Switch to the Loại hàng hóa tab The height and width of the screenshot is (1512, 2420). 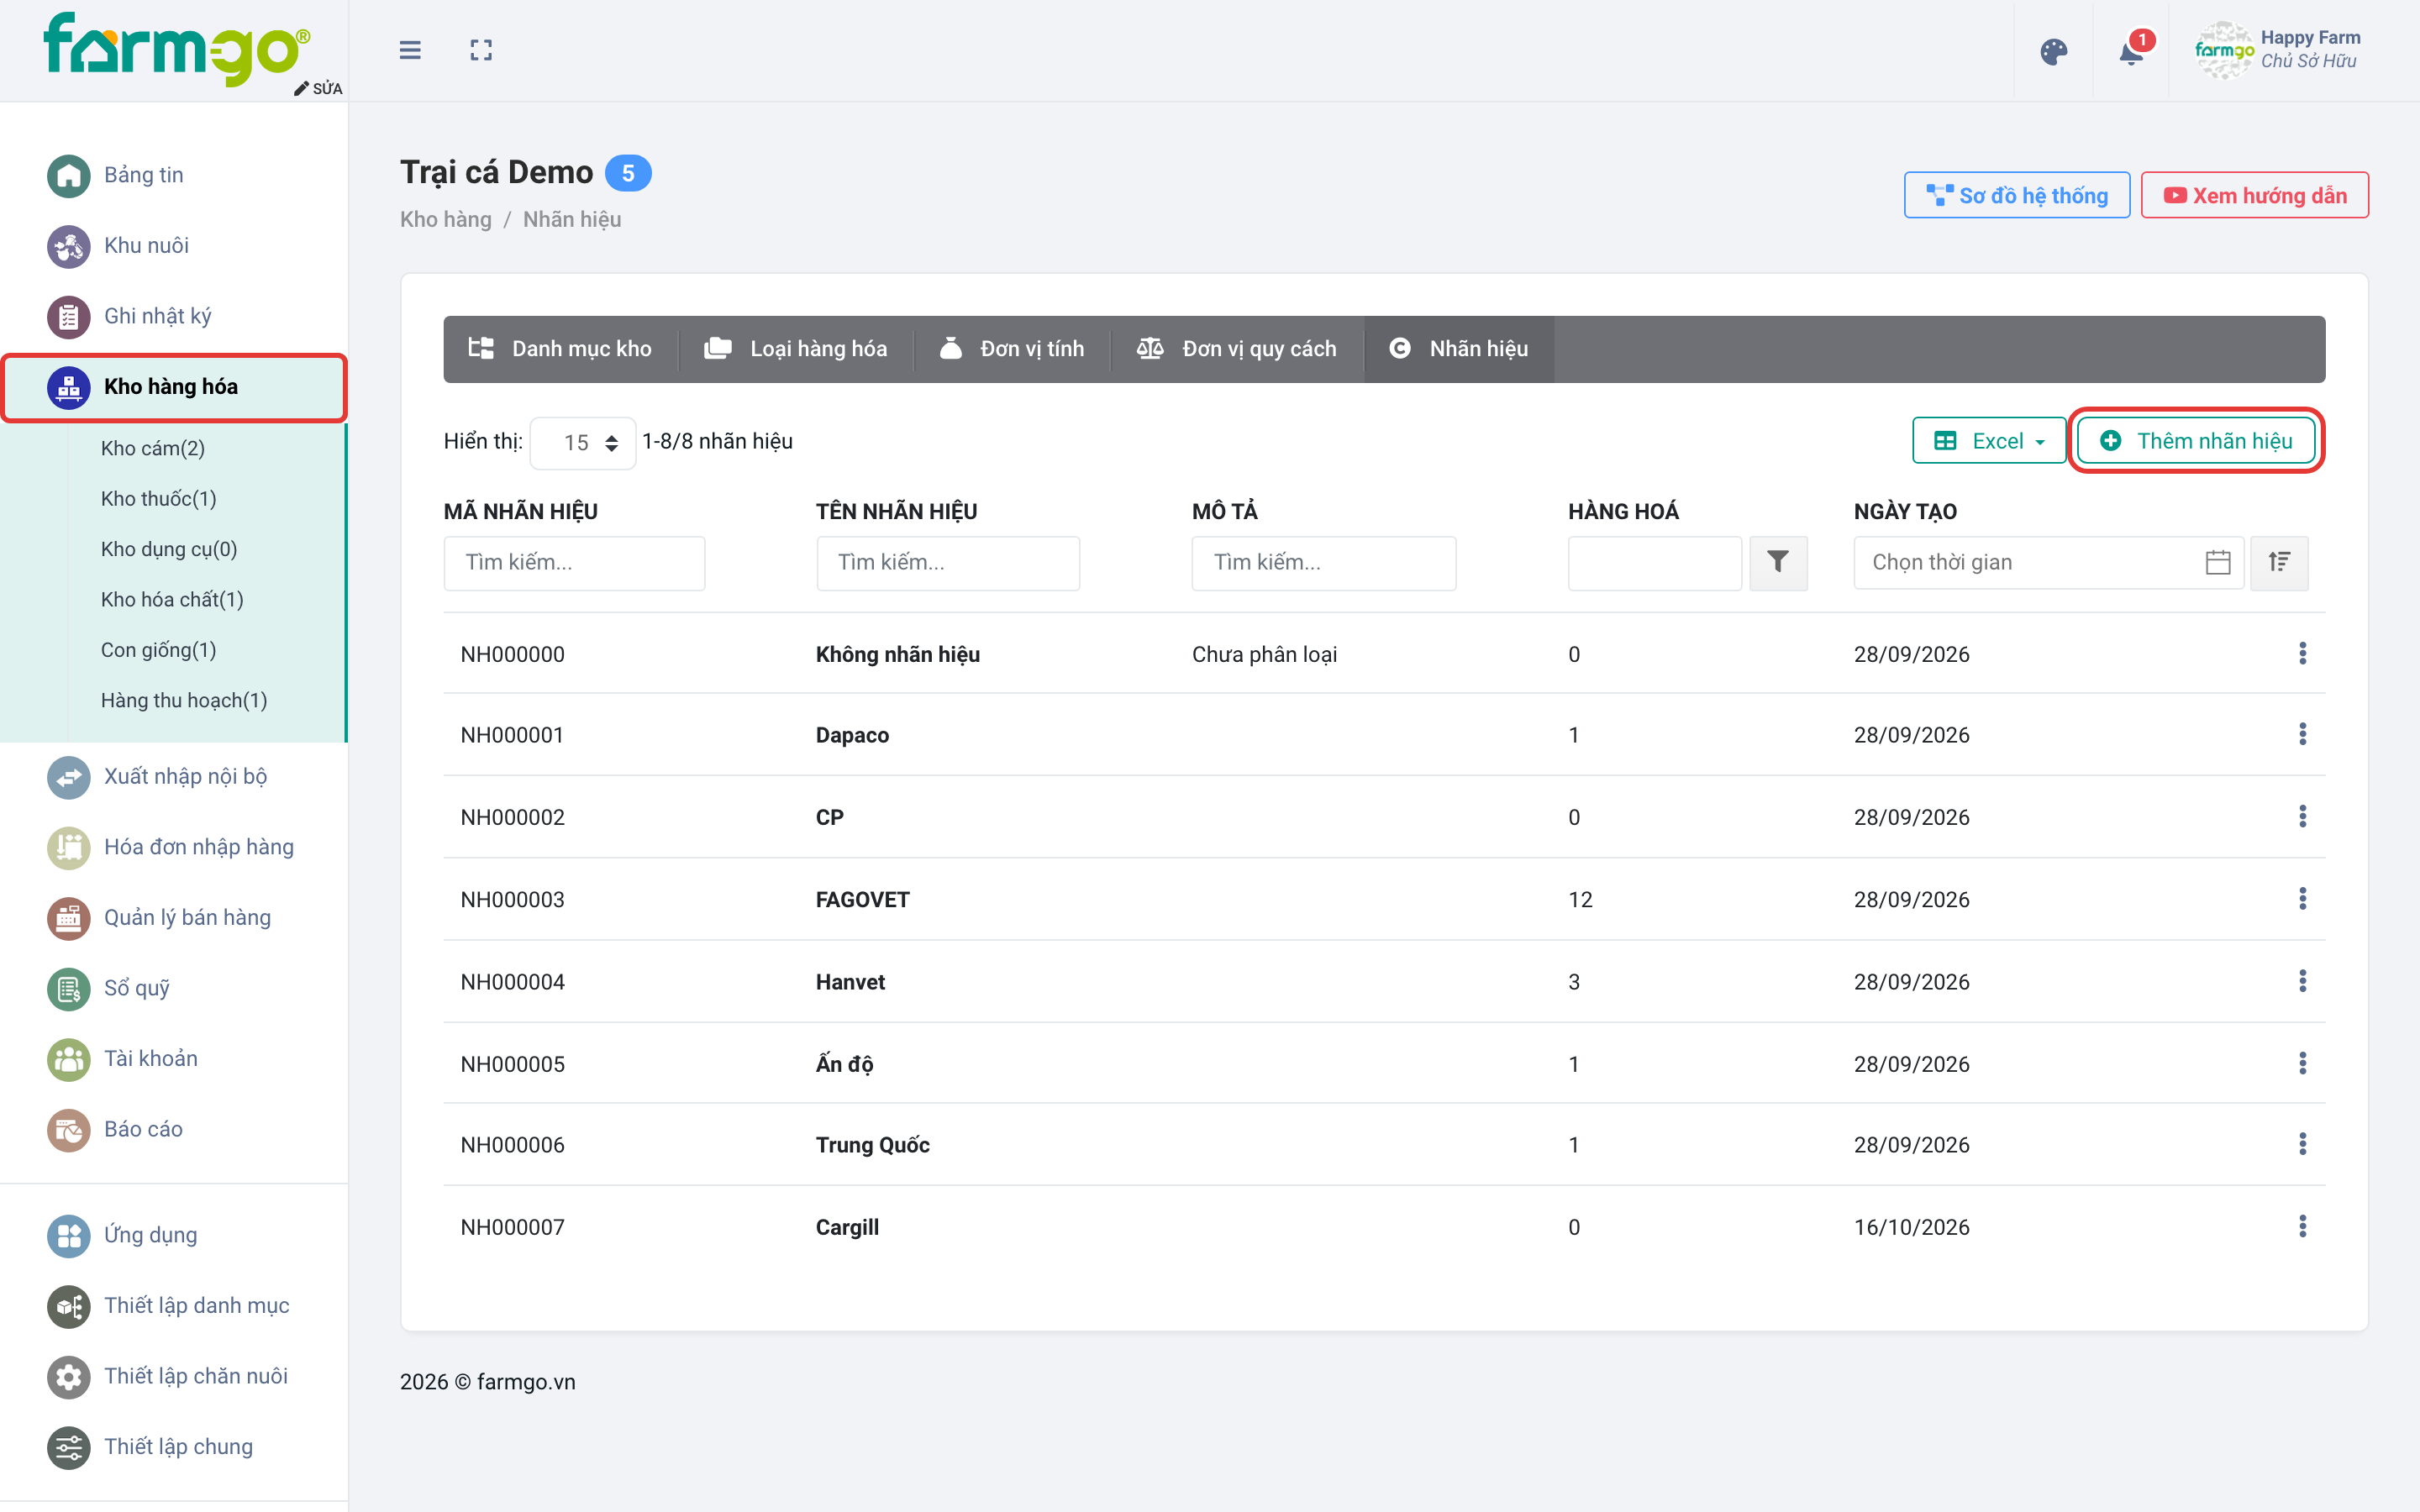796,349
